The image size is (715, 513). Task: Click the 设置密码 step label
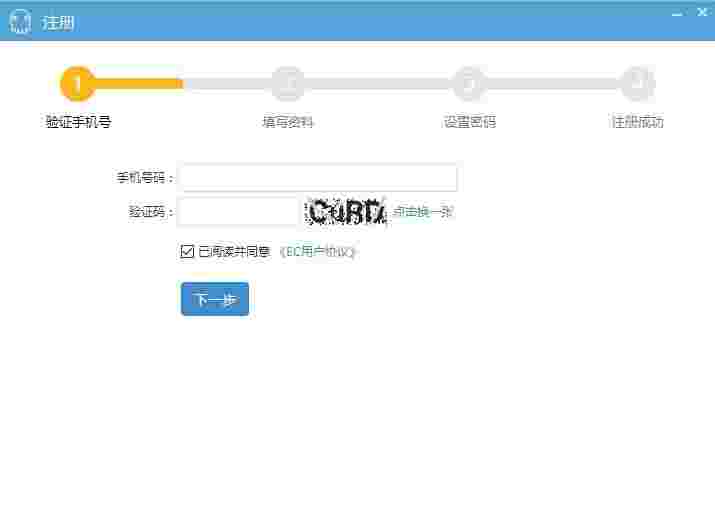coord(470,122)
